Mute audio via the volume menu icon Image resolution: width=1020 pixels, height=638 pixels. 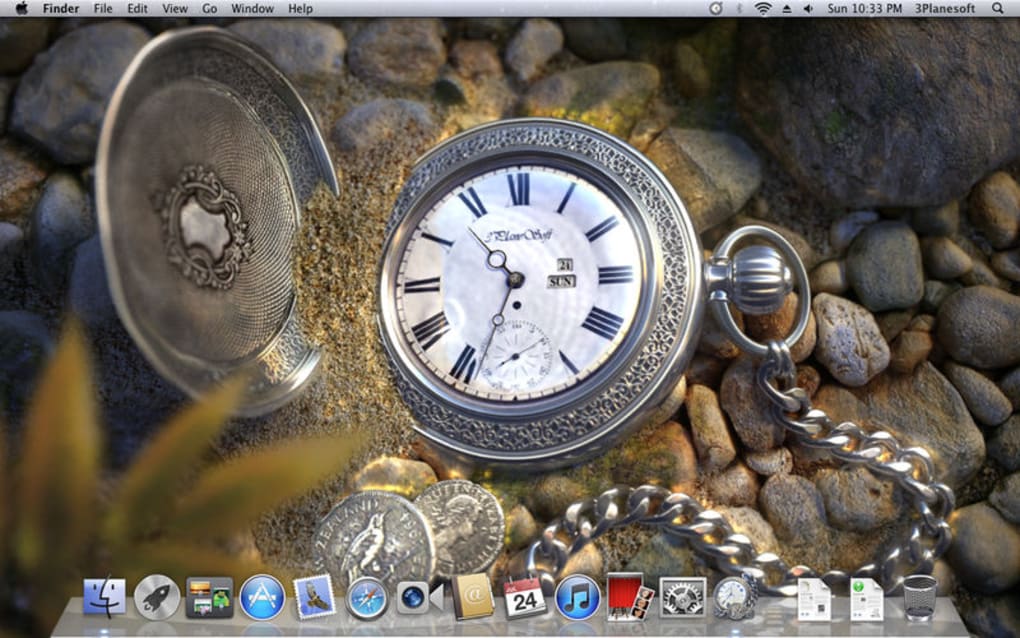808,9
